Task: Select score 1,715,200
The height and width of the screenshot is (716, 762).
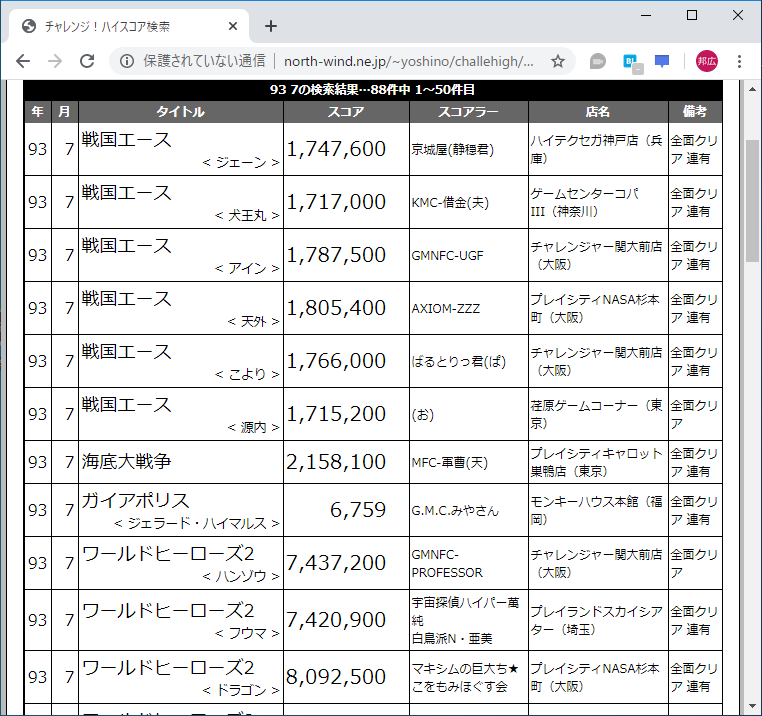Action: [336, 414]
